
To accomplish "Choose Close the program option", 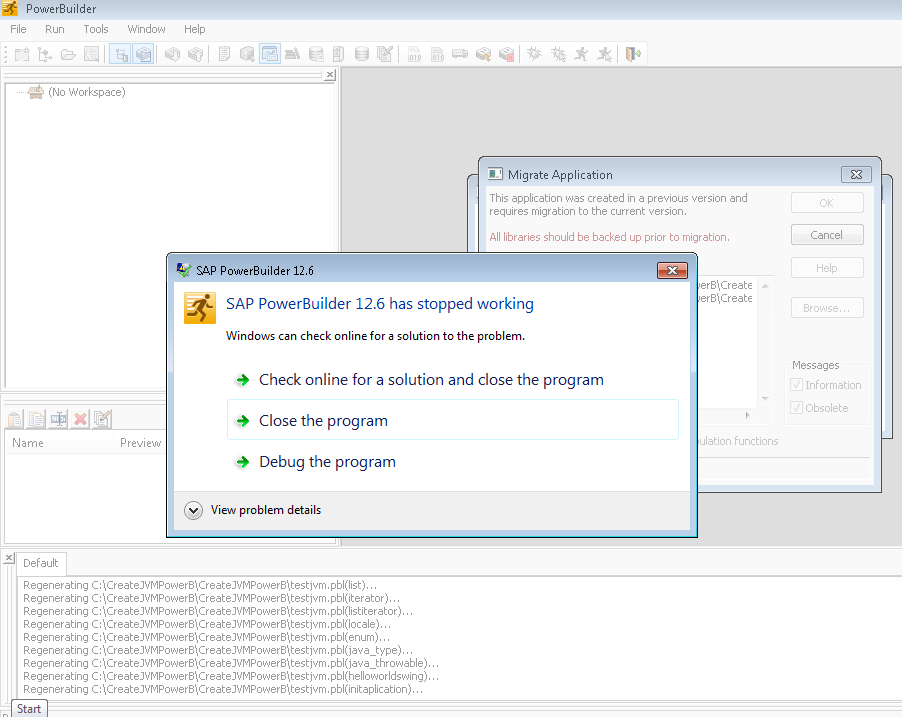I will 453,421.
